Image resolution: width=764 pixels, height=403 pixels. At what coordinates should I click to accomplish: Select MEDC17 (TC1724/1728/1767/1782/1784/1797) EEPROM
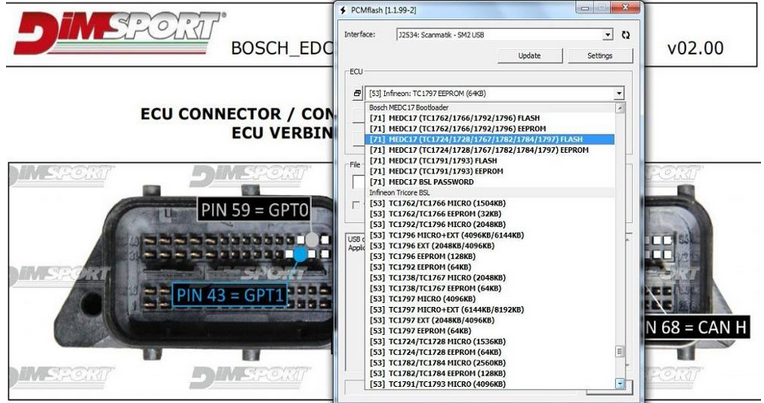pyautogui.click(x=489, y=150)
